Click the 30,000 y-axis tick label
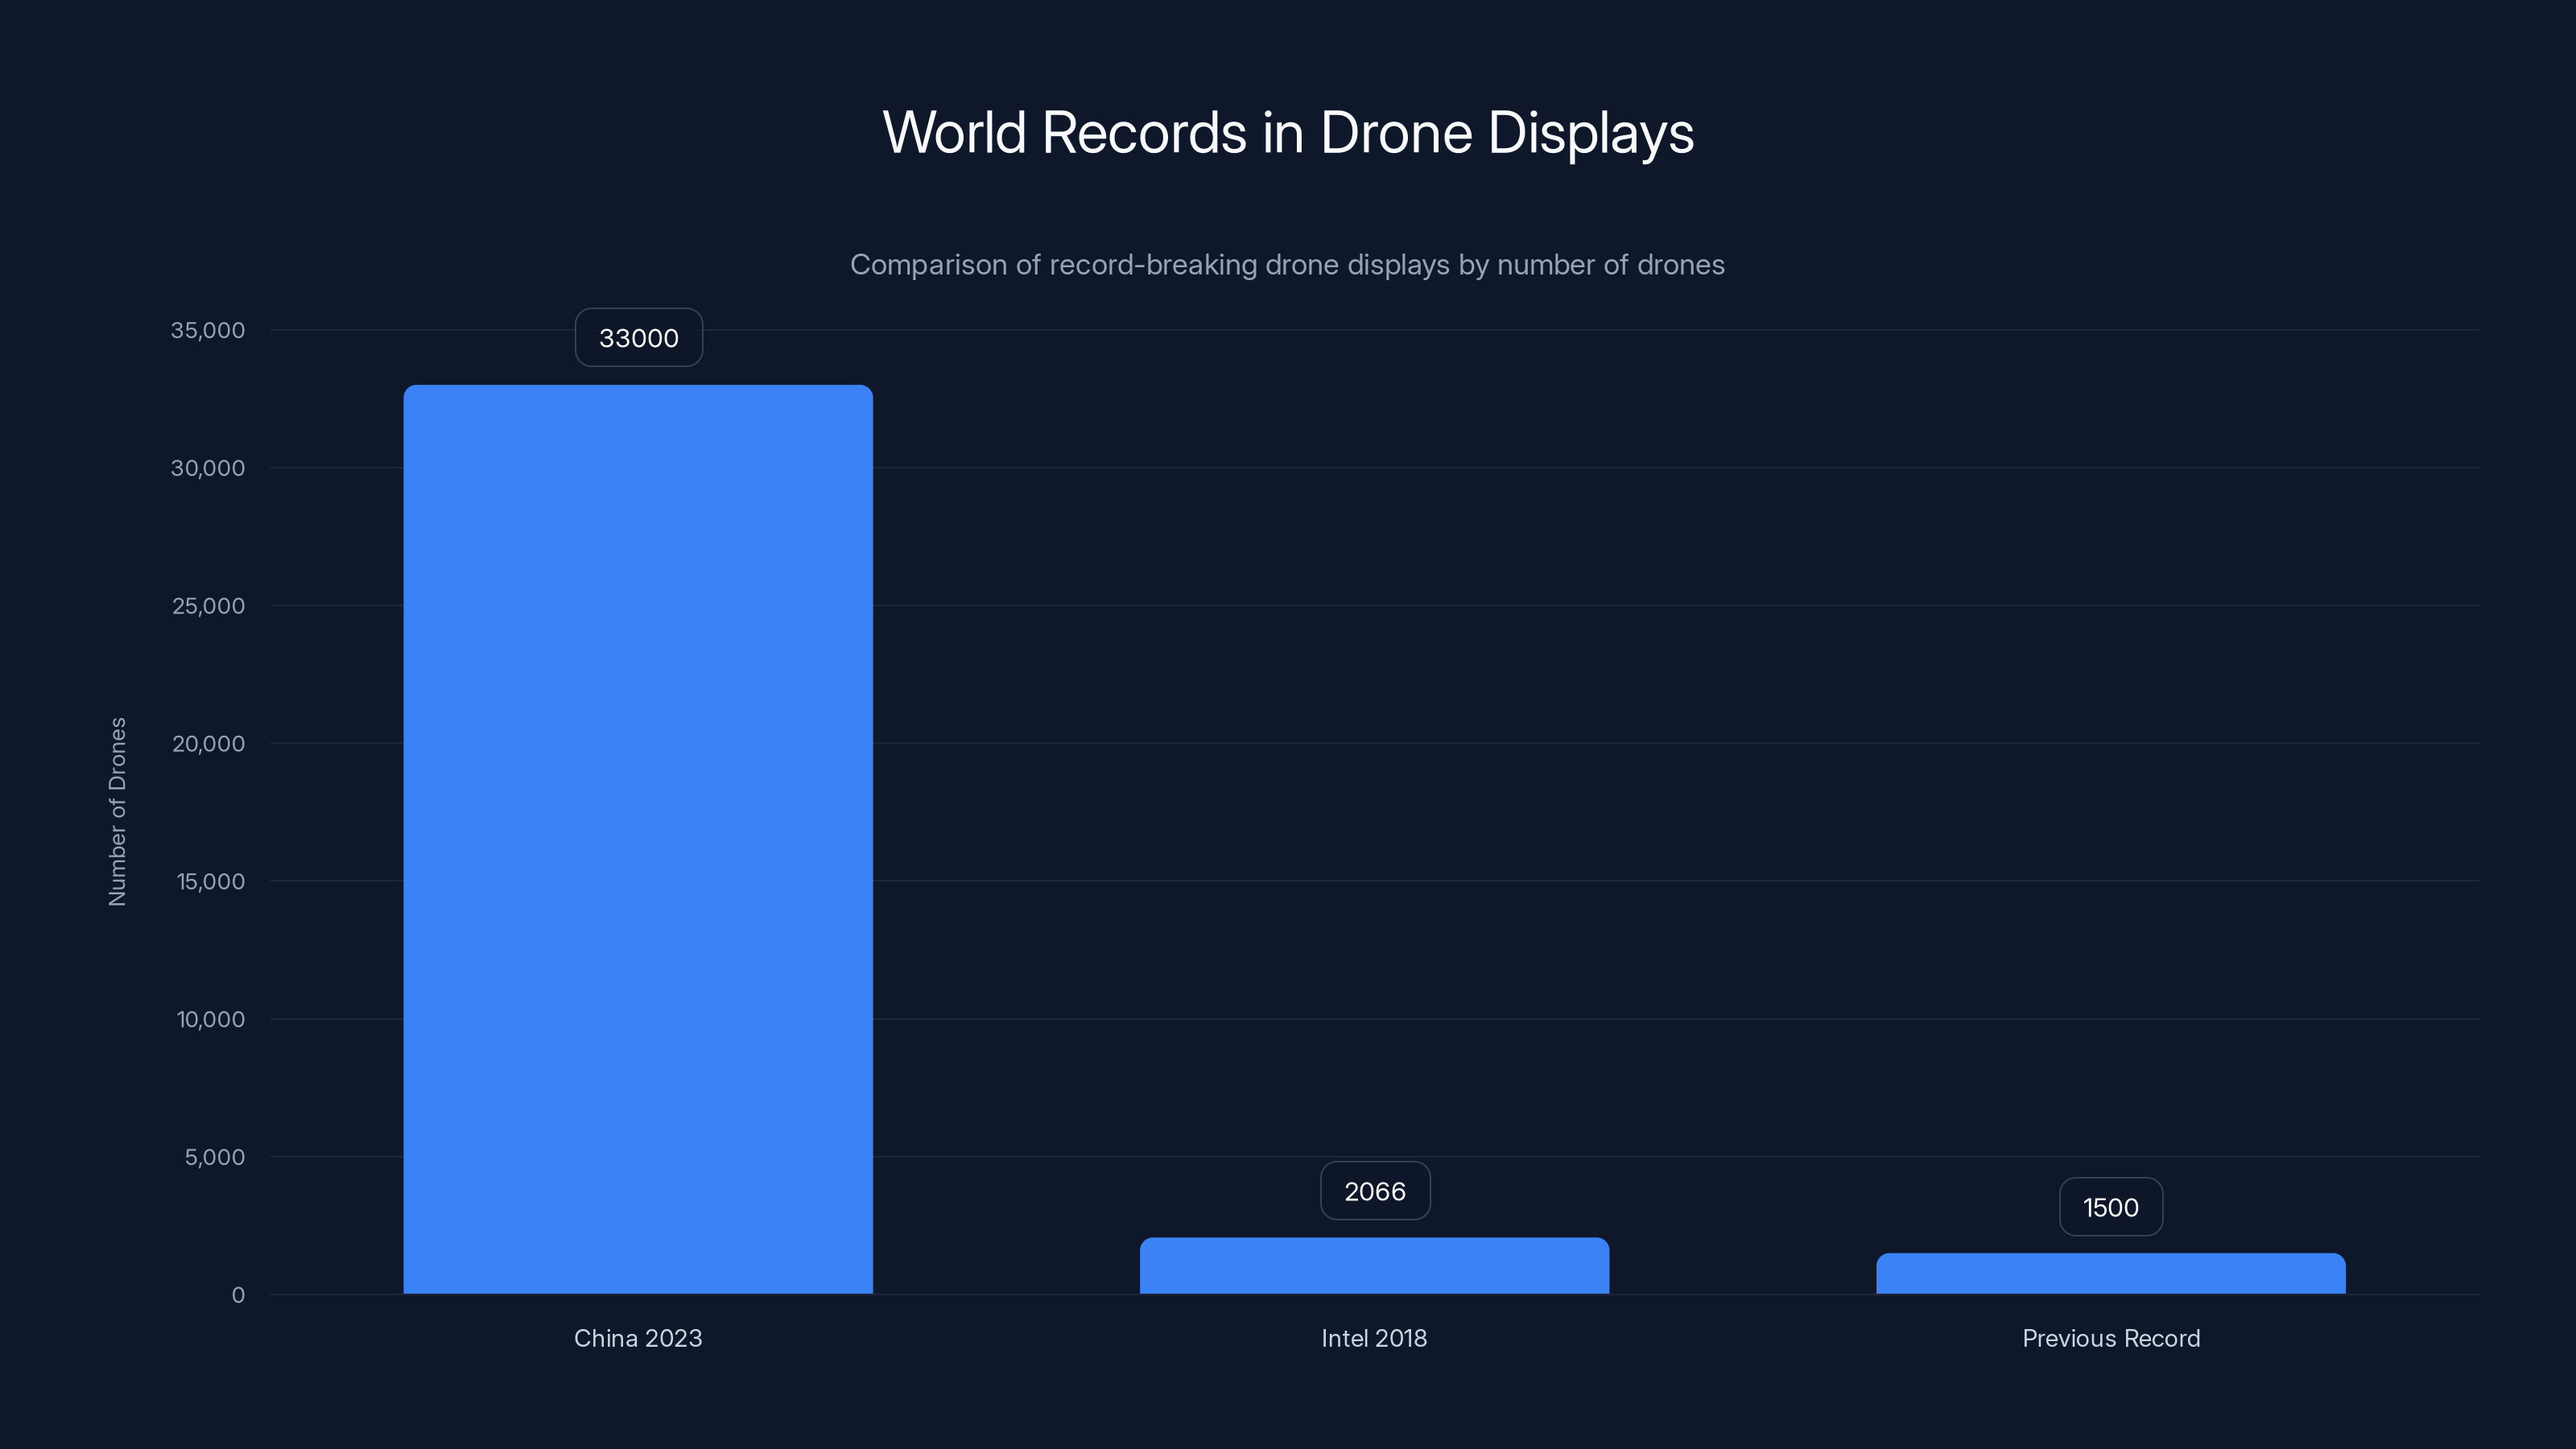 click(x=207, y=468)
